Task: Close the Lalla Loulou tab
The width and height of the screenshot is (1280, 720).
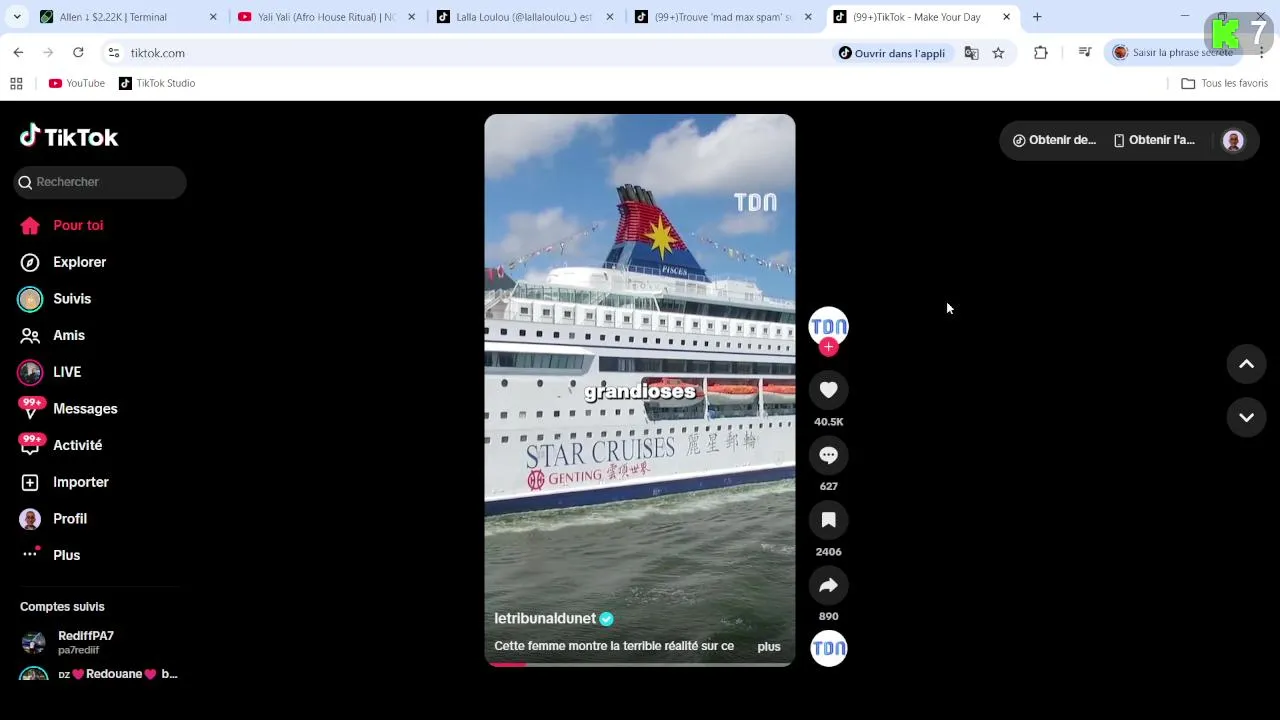Action: tap(609, 17)
